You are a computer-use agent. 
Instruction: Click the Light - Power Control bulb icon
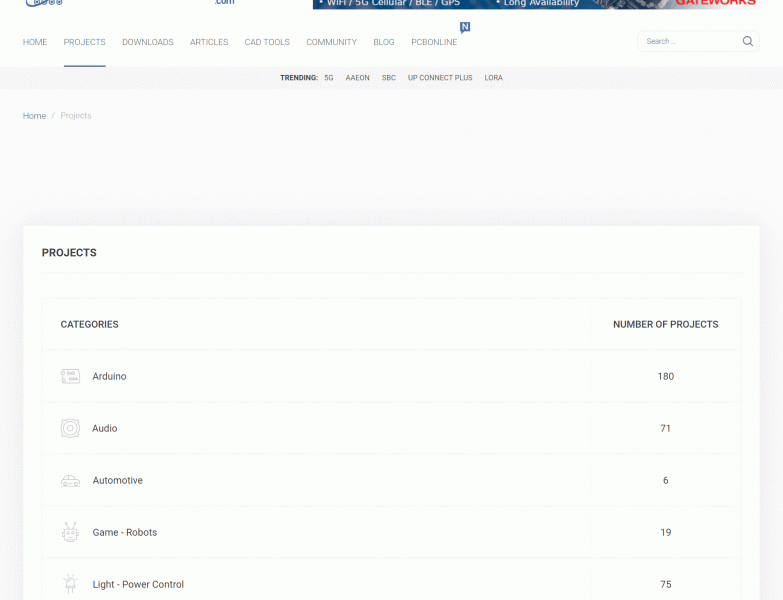[x=70, y=584]
